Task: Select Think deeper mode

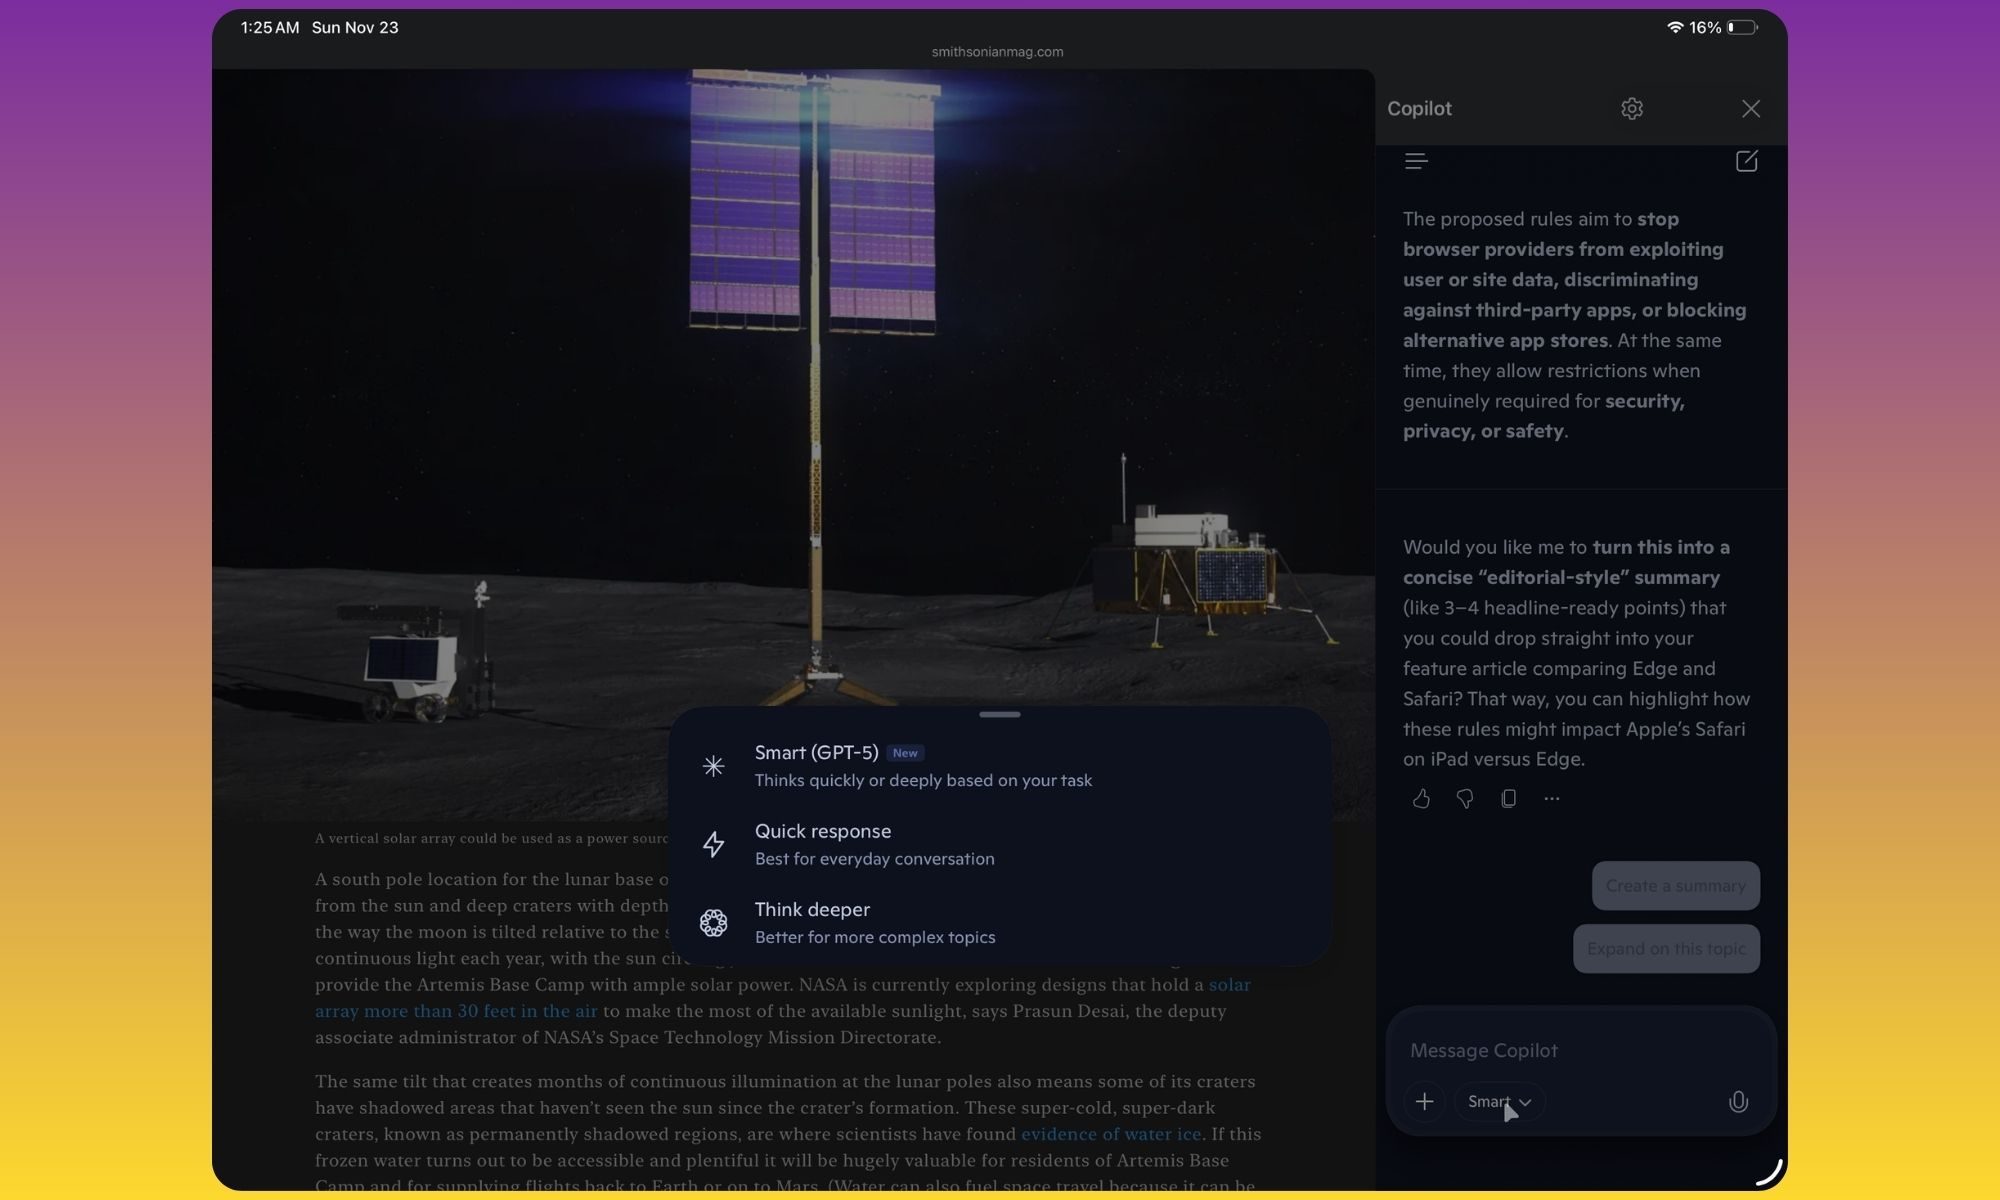Action: pyautogui.click(x=1000, y=922)
